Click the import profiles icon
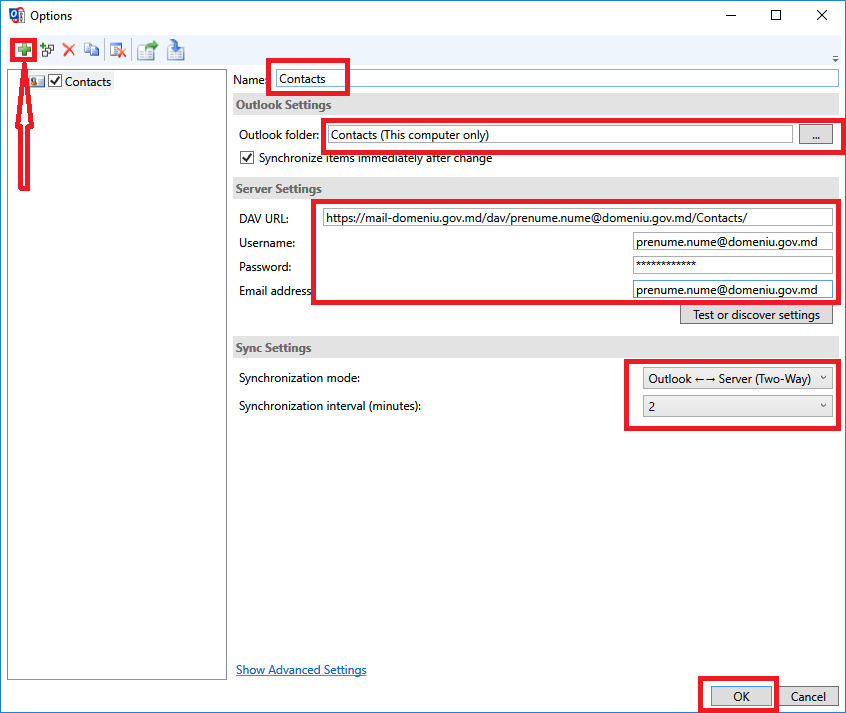The height and width of the screenshot is (713, 846). click(176, 49)
